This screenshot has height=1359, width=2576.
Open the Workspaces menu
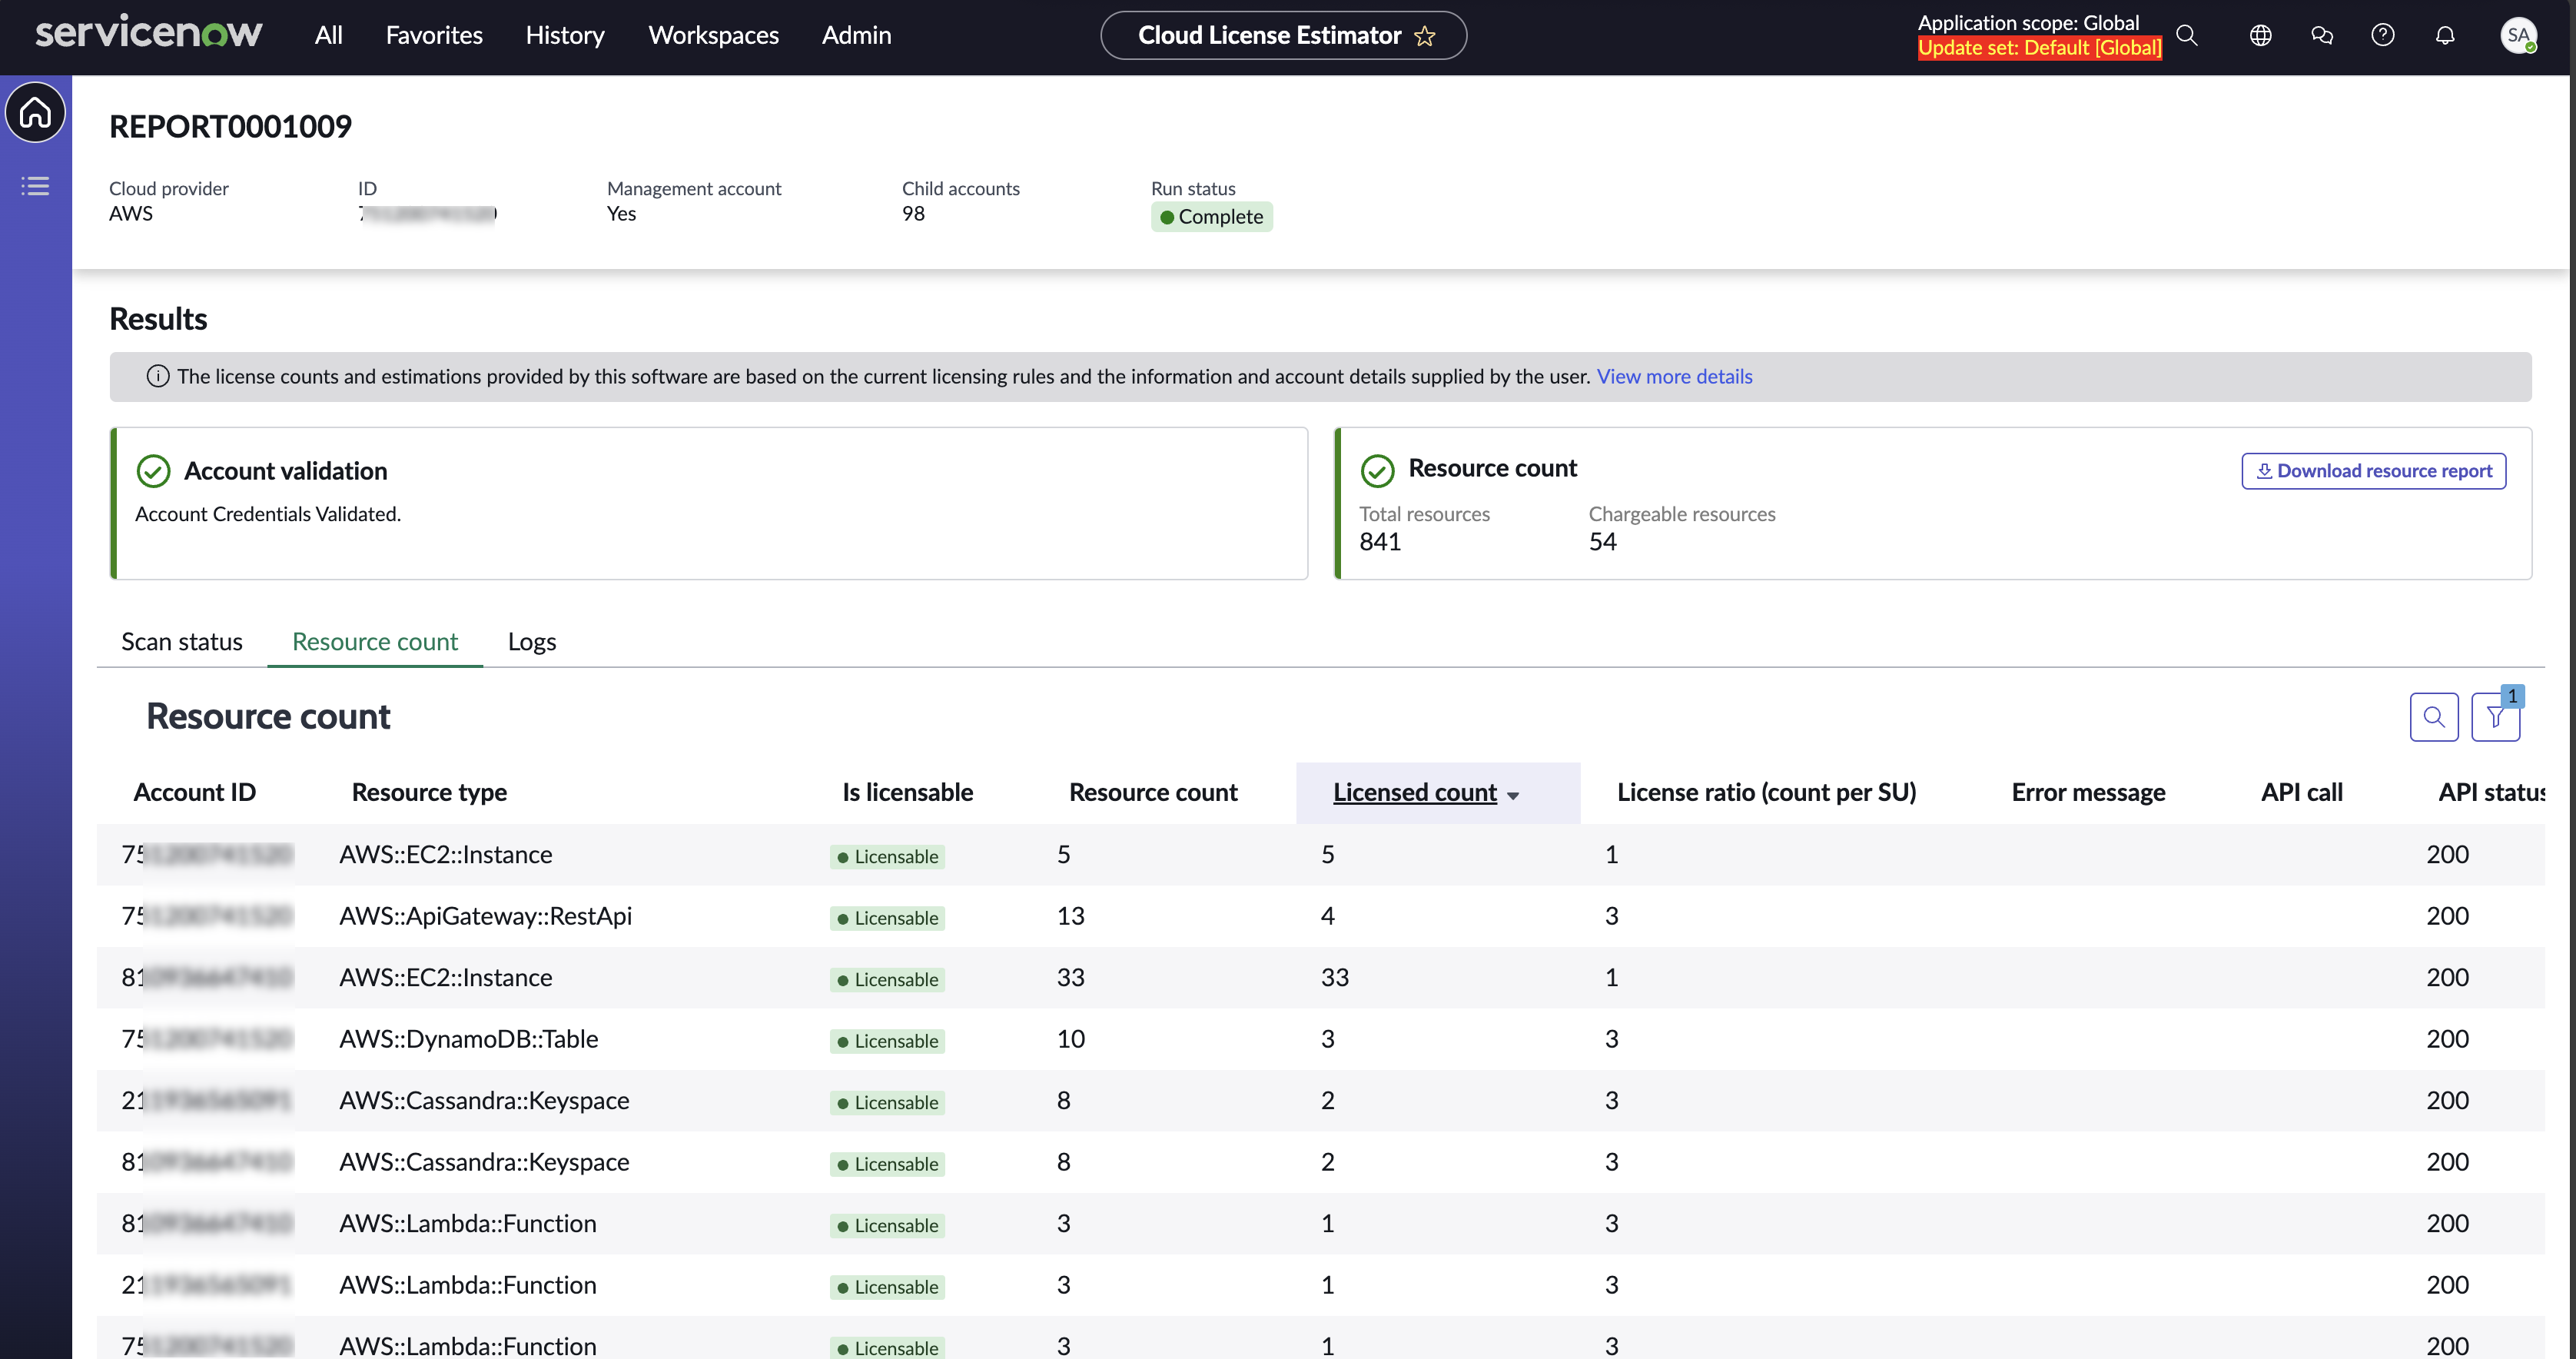pos(713,35)
